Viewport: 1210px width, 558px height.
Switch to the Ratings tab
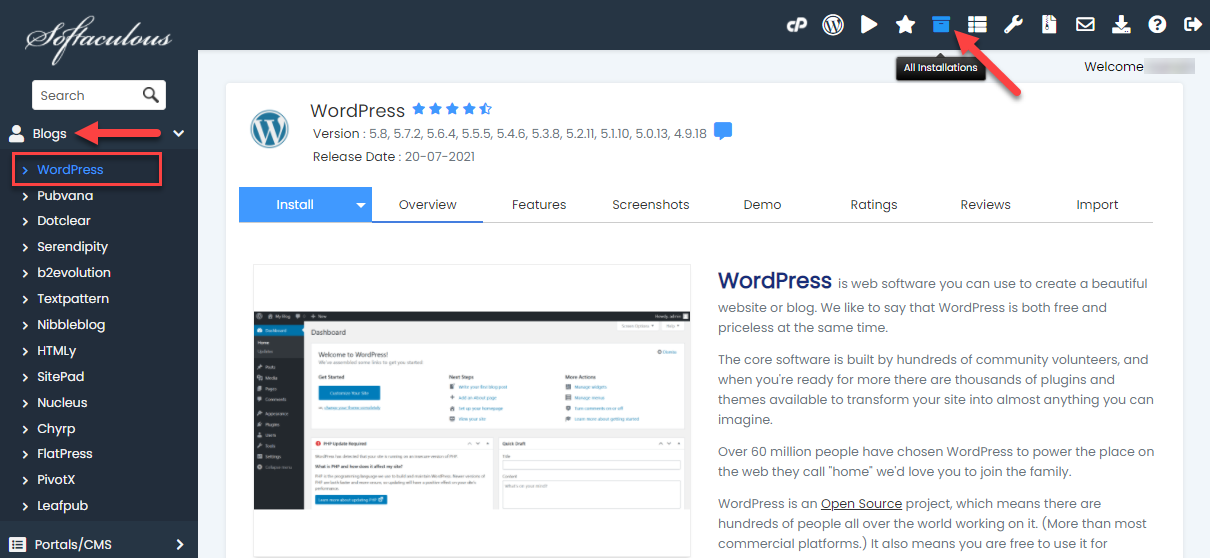click(874, 204)
